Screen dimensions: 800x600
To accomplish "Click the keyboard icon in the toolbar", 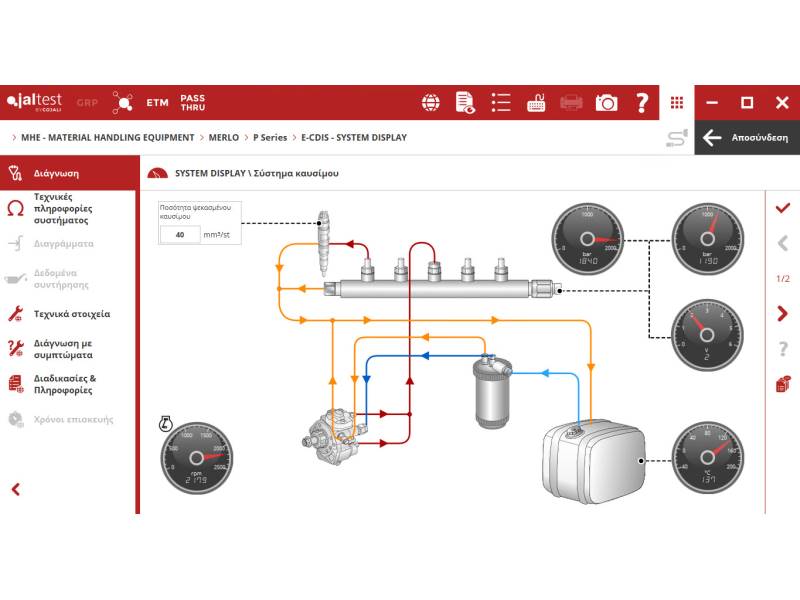I will tap(536, 102).
